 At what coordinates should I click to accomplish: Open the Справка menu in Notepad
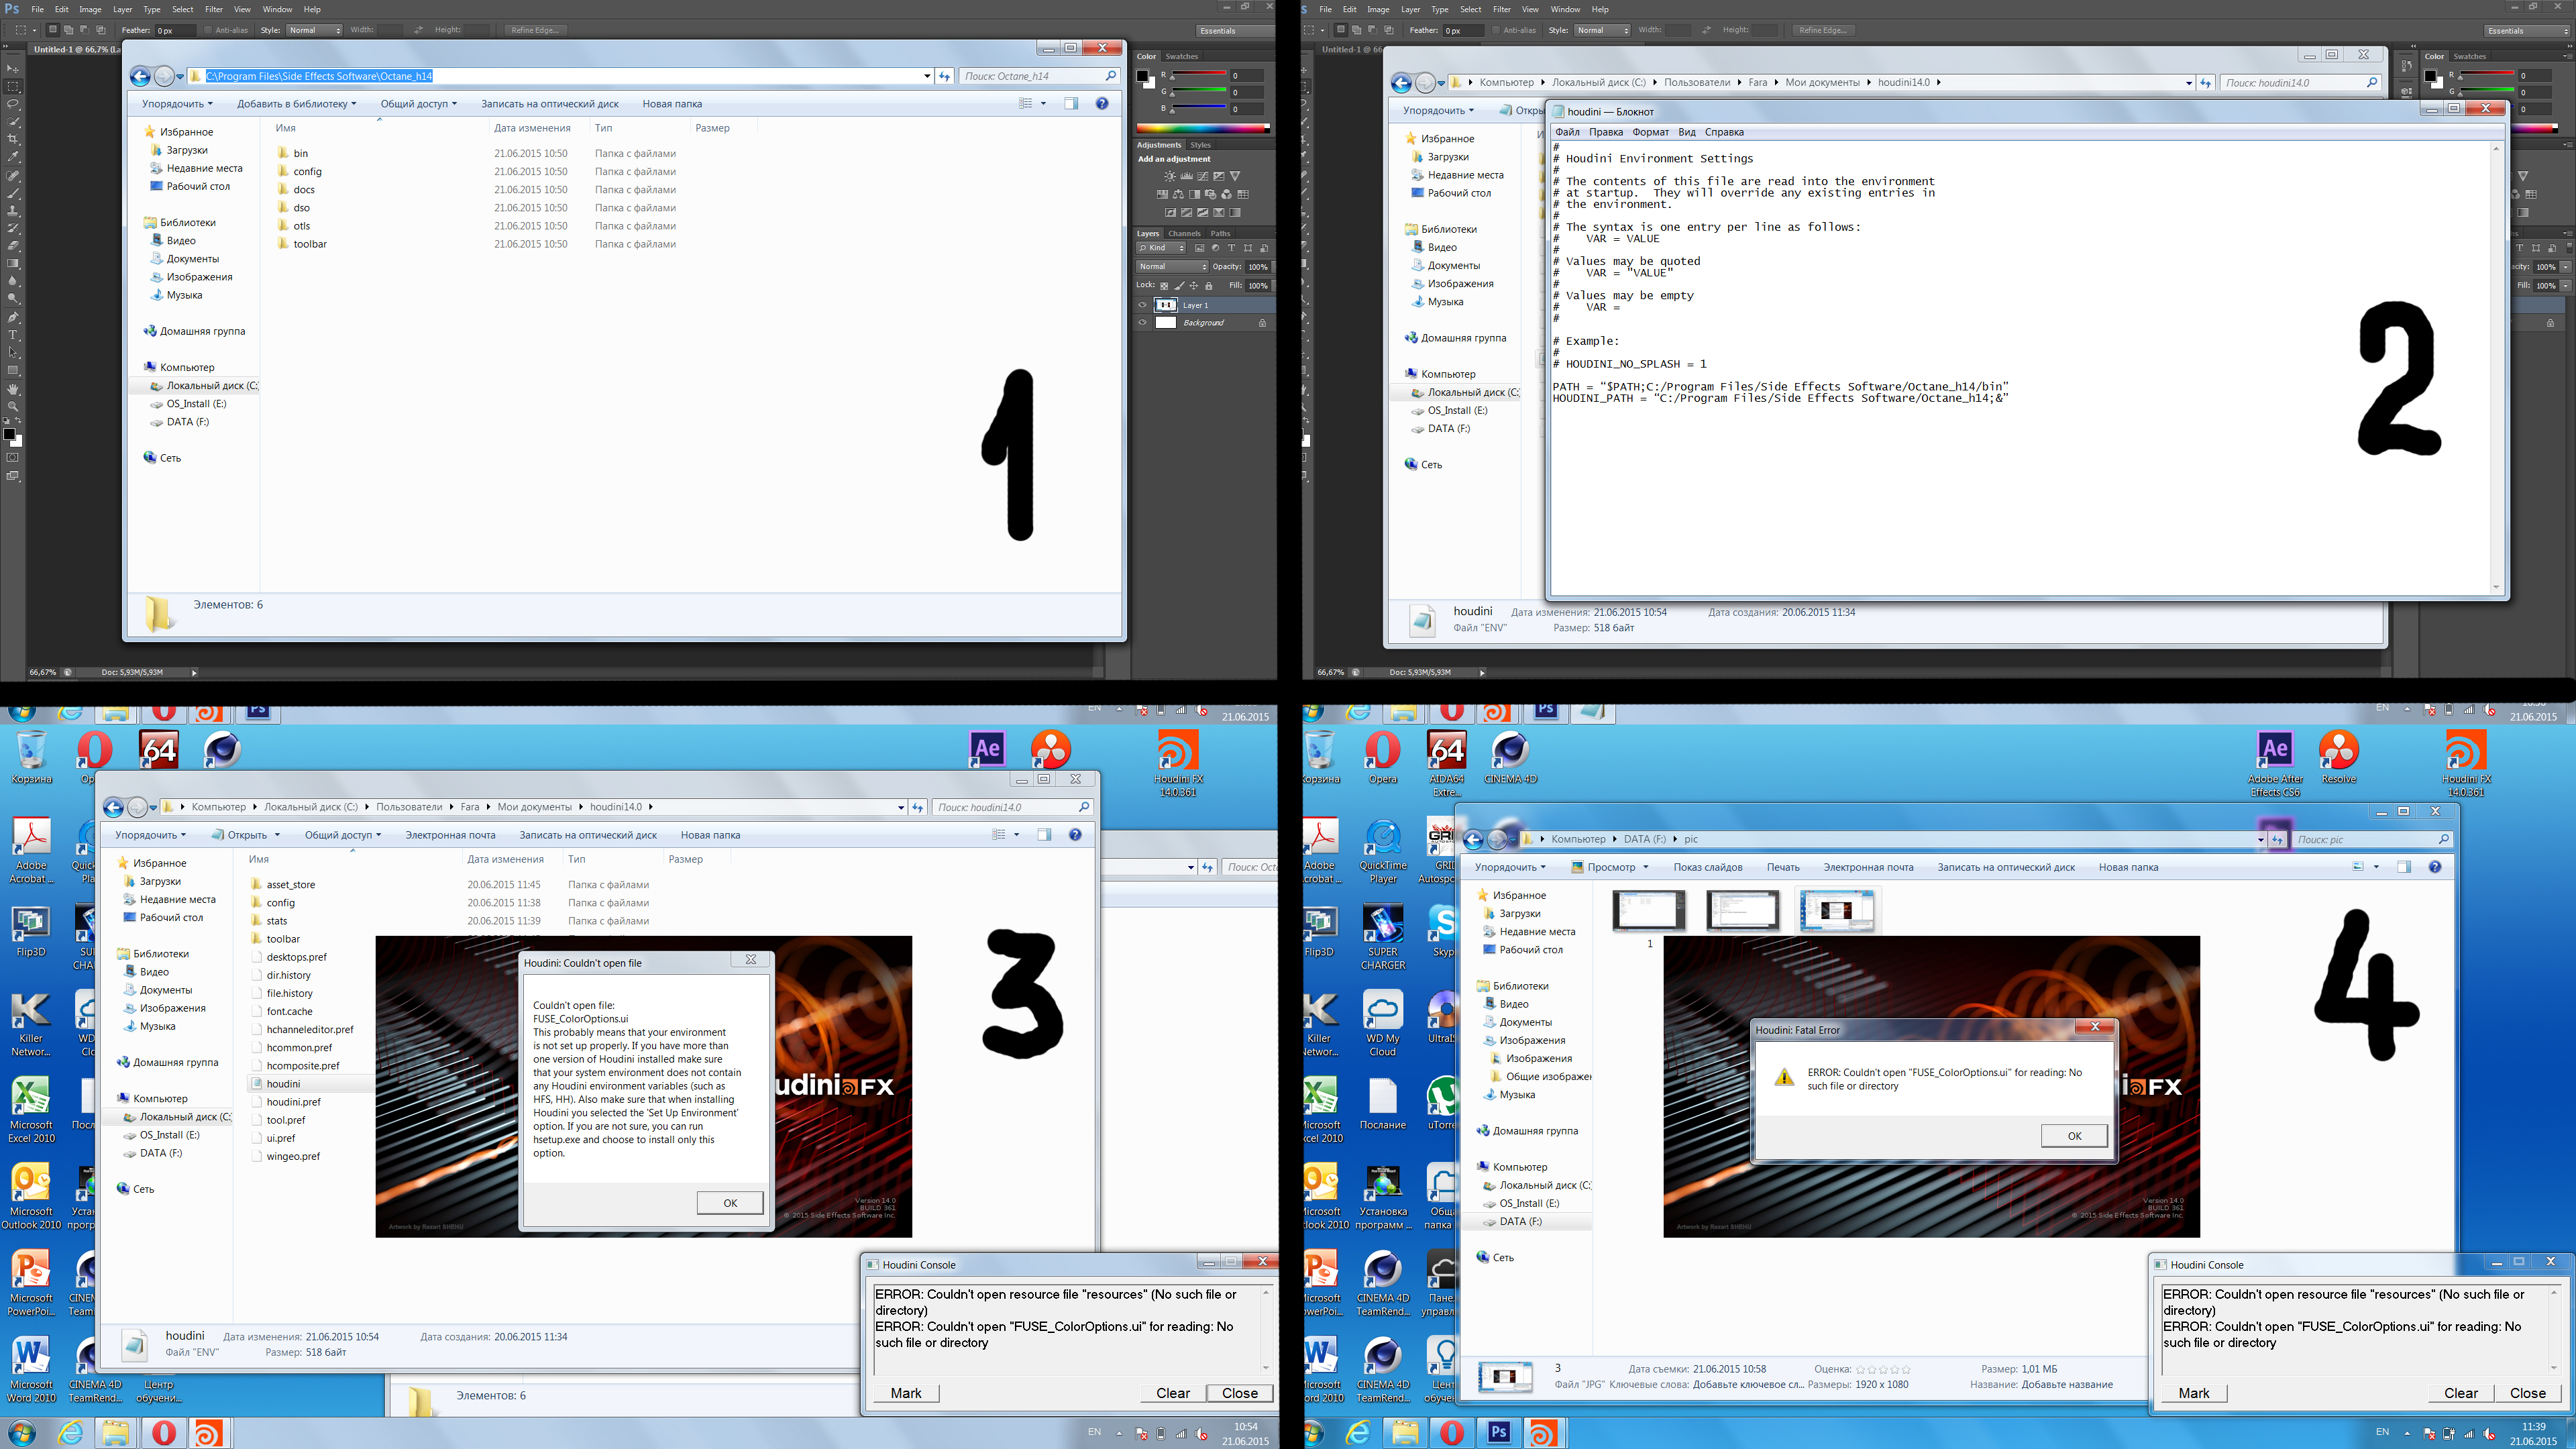pyautogui.click(x=1724, y=132)
